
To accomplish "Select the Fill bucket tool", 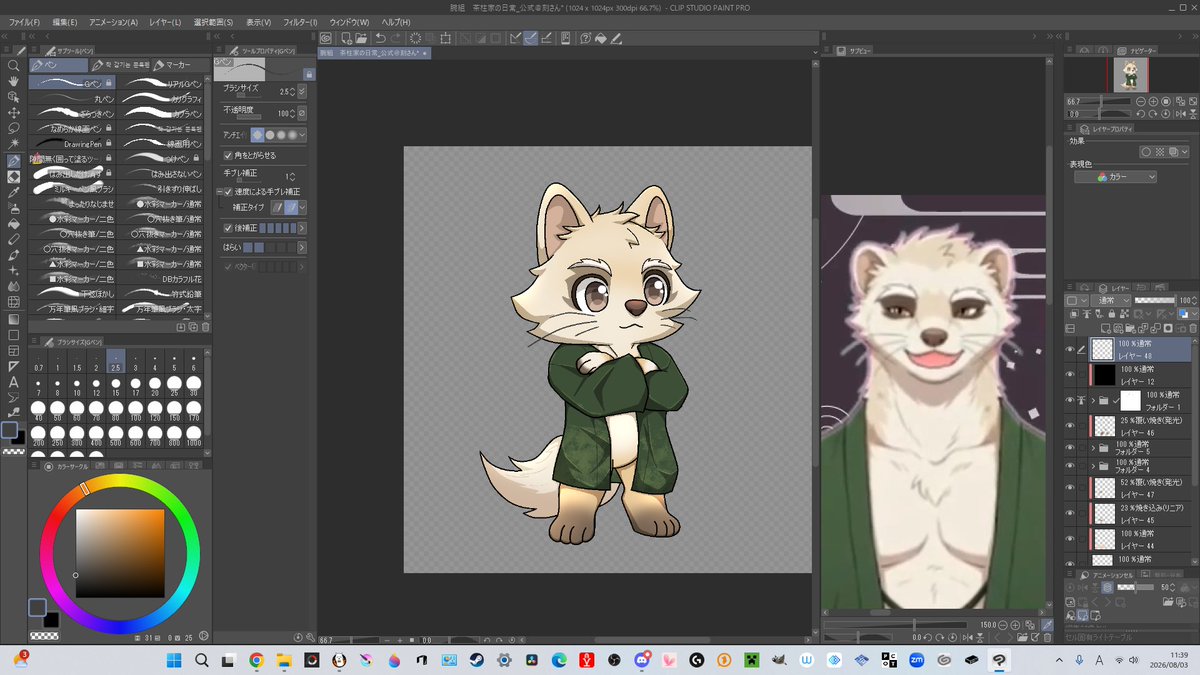I will pos(14,224).
